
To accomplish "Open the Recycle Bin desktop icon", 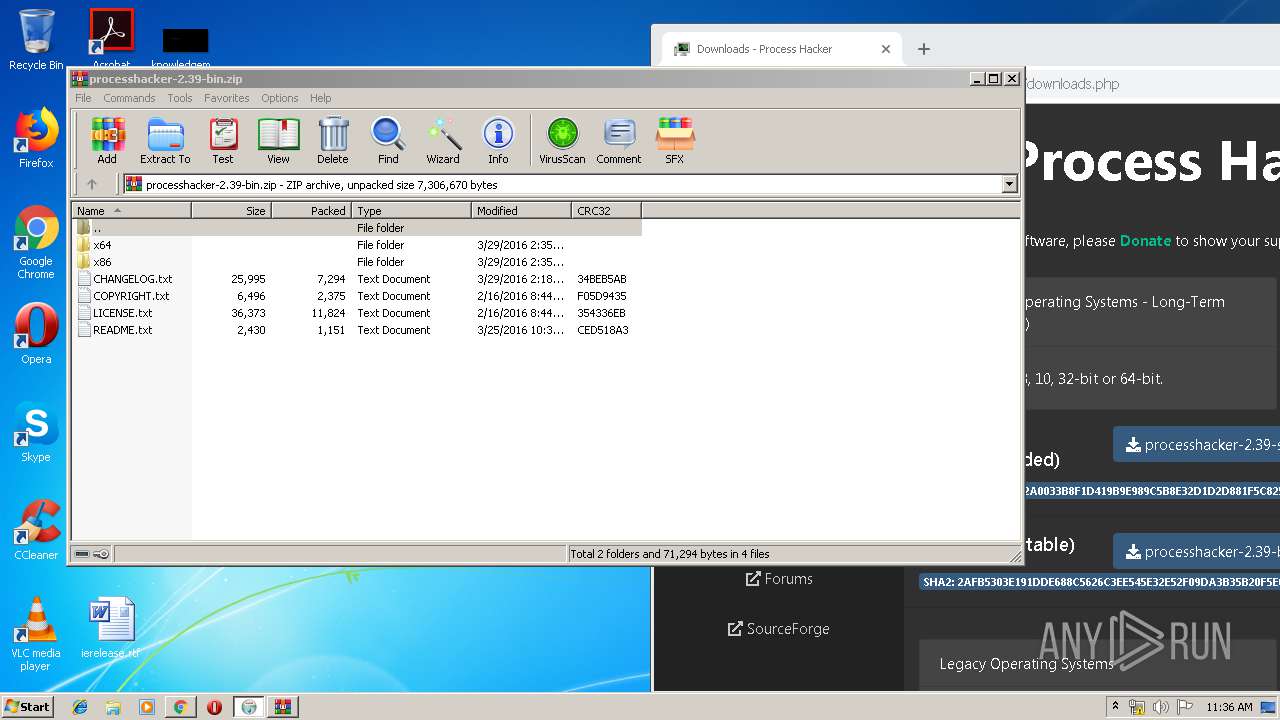I will tap(36, 40).
